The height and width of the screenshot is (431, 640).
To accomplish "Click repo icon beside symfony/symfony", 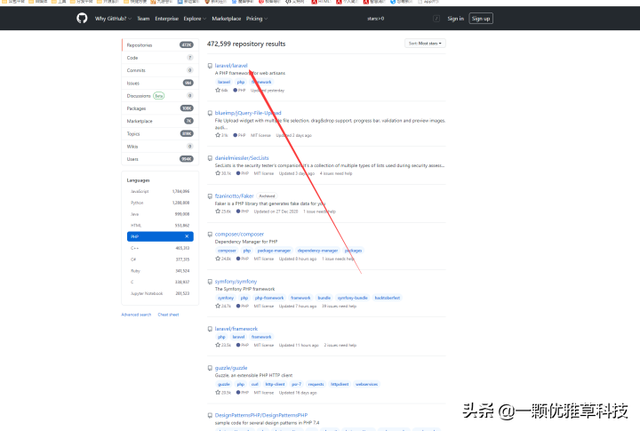I will click(210, 282).
